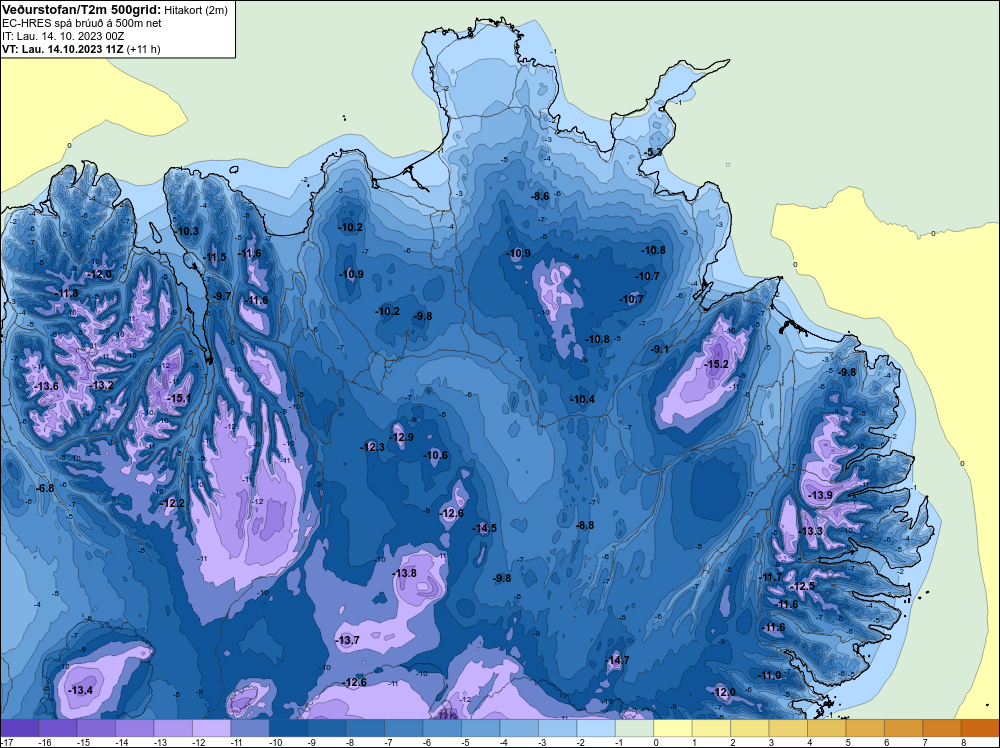Screen dimensions: 1000x748
Task: Click the -13.6 temperature value
Action: [47, 386]
